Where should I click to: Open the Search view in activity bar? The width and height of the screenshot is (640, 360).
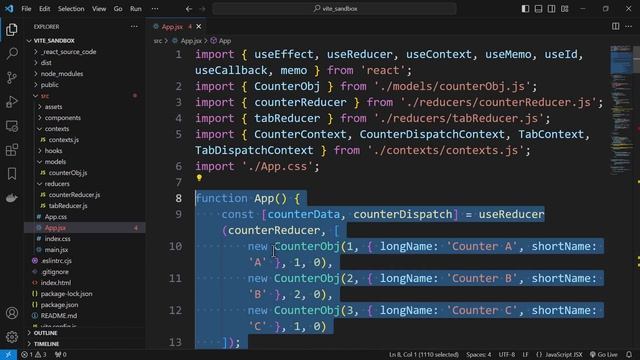pyautogui.click(x=12, y=53)
